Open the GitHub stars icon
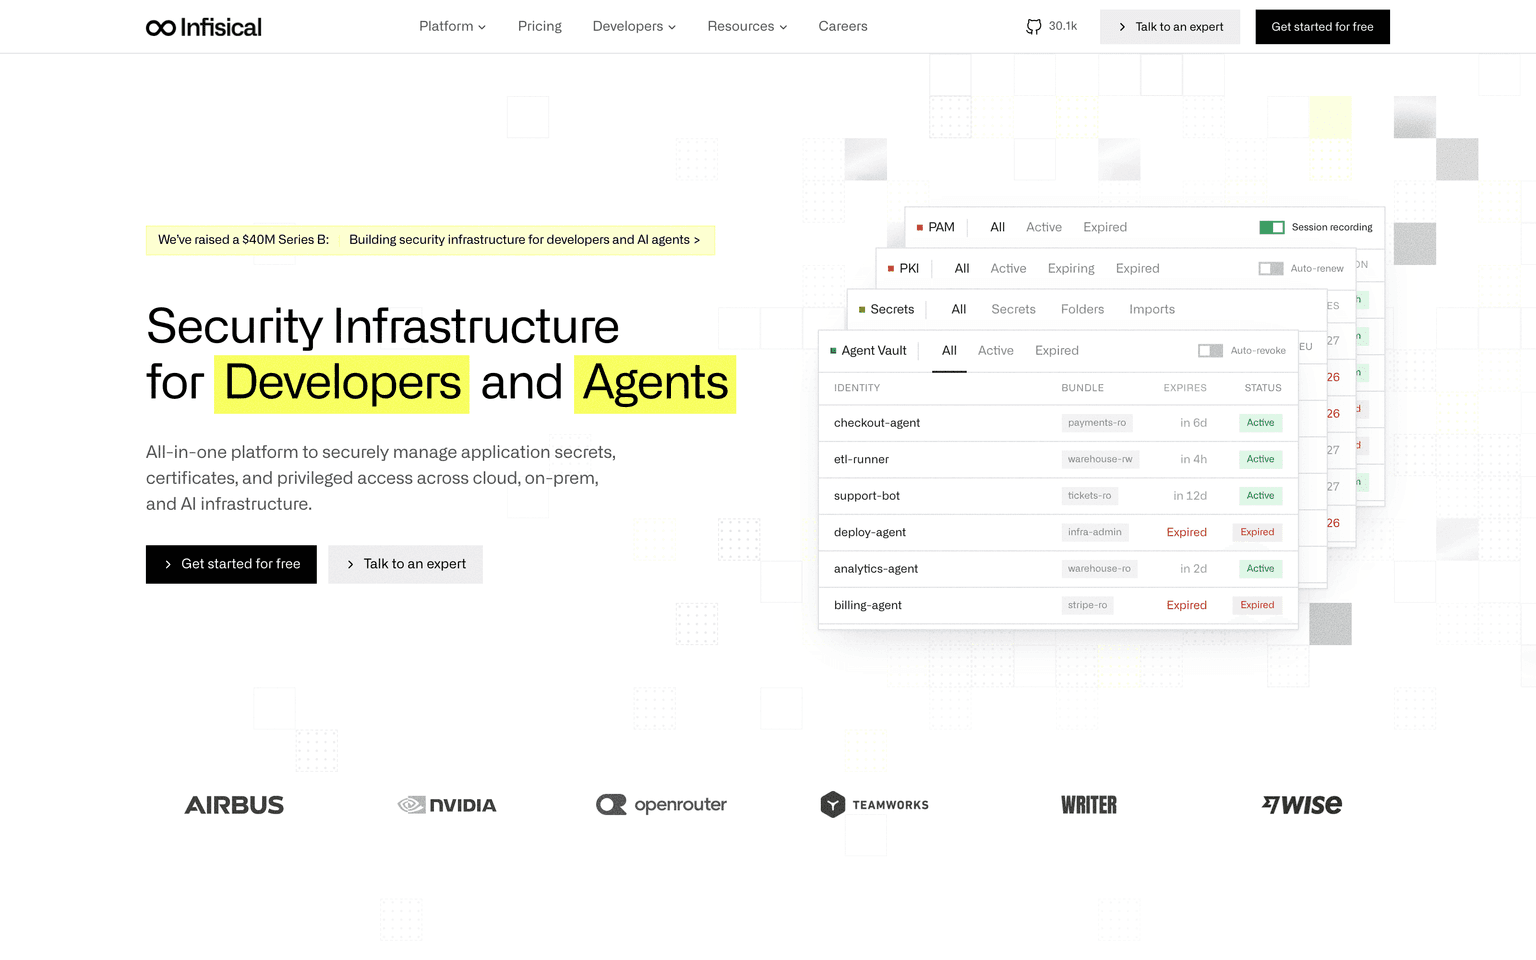The image size is (1536, 960). (x=1034, y=27)
